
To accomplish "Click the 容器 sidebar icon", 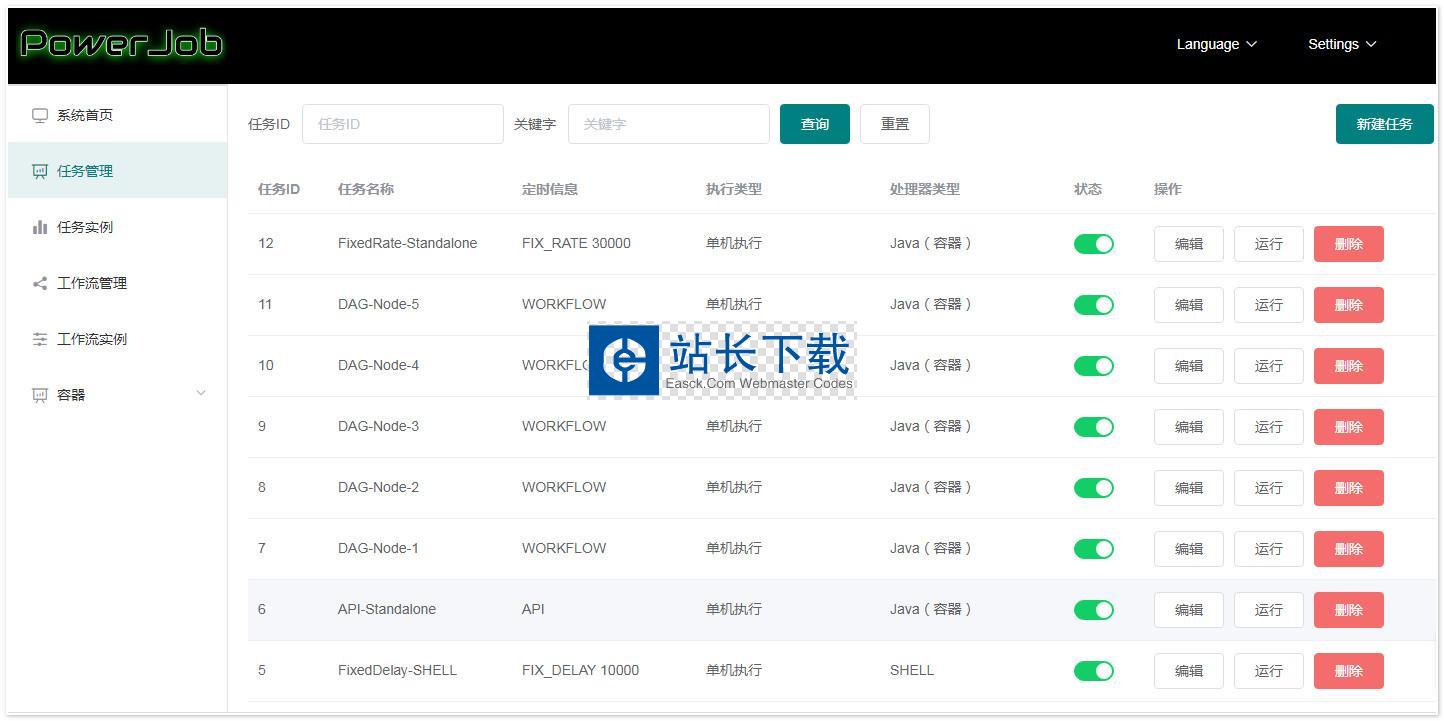I will coord(40,395).
